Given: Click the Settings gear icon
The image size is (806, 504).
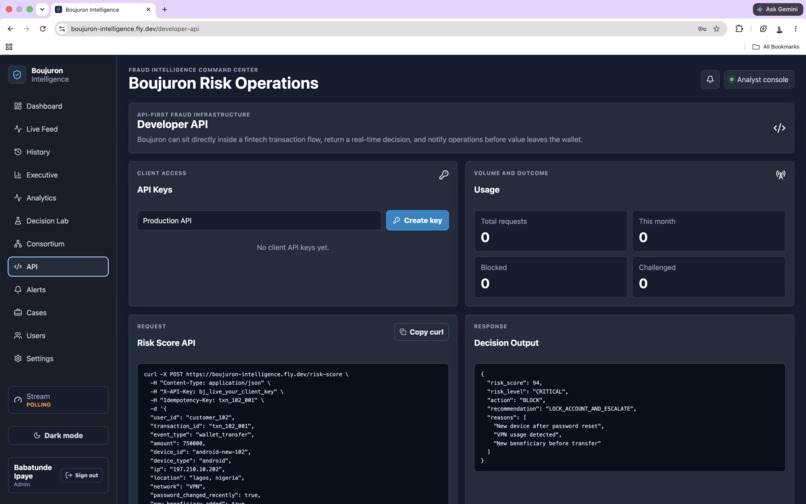Looking at the screenshot, I should (x=18, y=358).
